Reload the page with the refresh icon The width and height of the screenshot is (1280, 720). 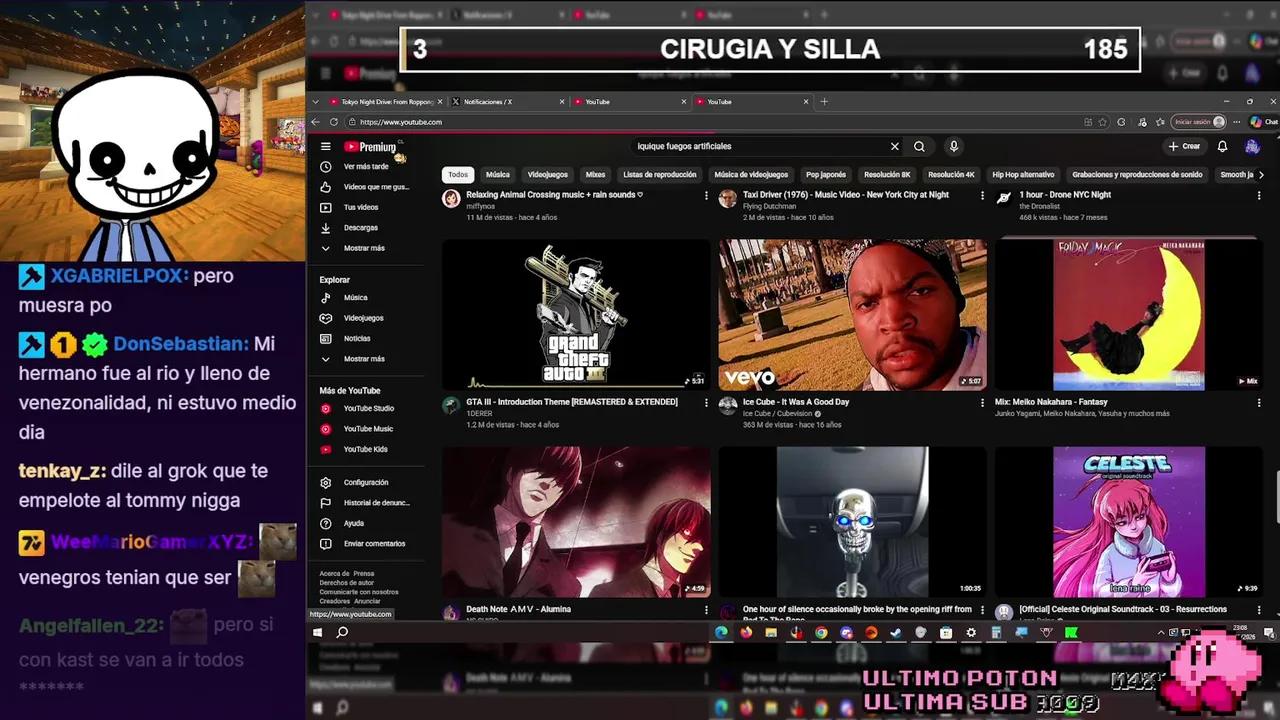[x=334, y=122]
